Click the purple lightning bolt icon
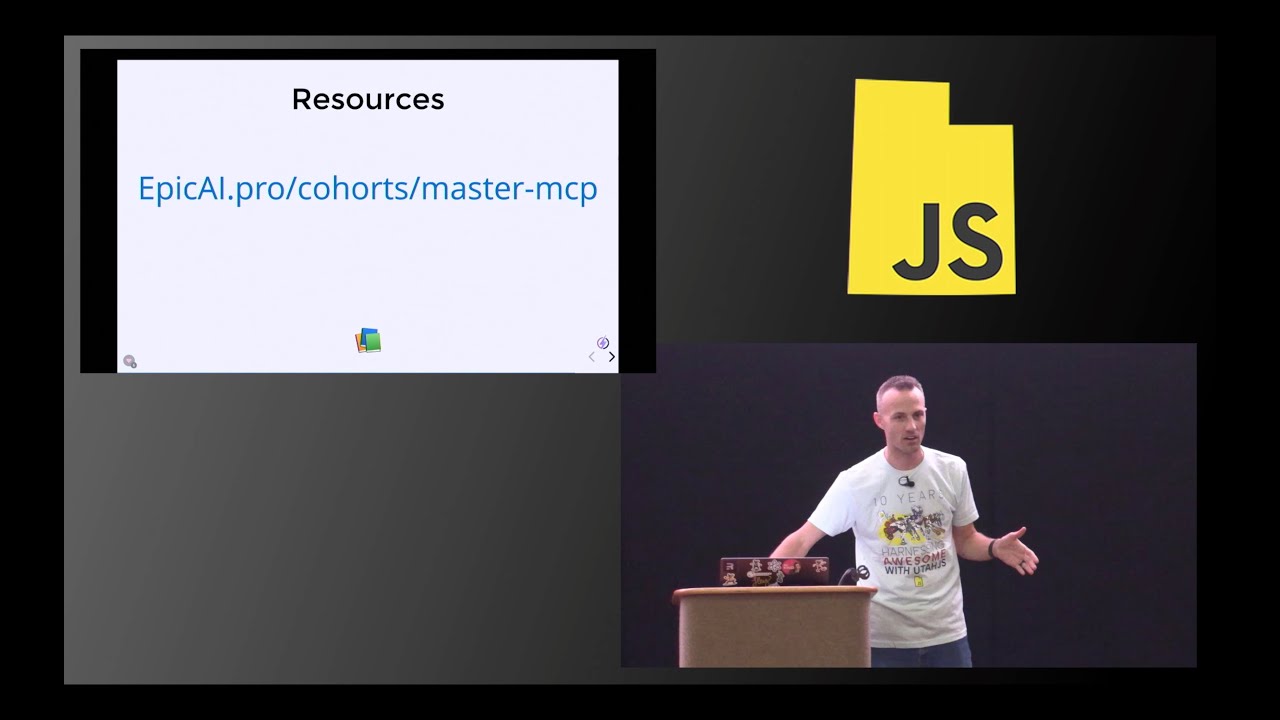The width and height of the screenshot is (1280, 720). point(603,343)
